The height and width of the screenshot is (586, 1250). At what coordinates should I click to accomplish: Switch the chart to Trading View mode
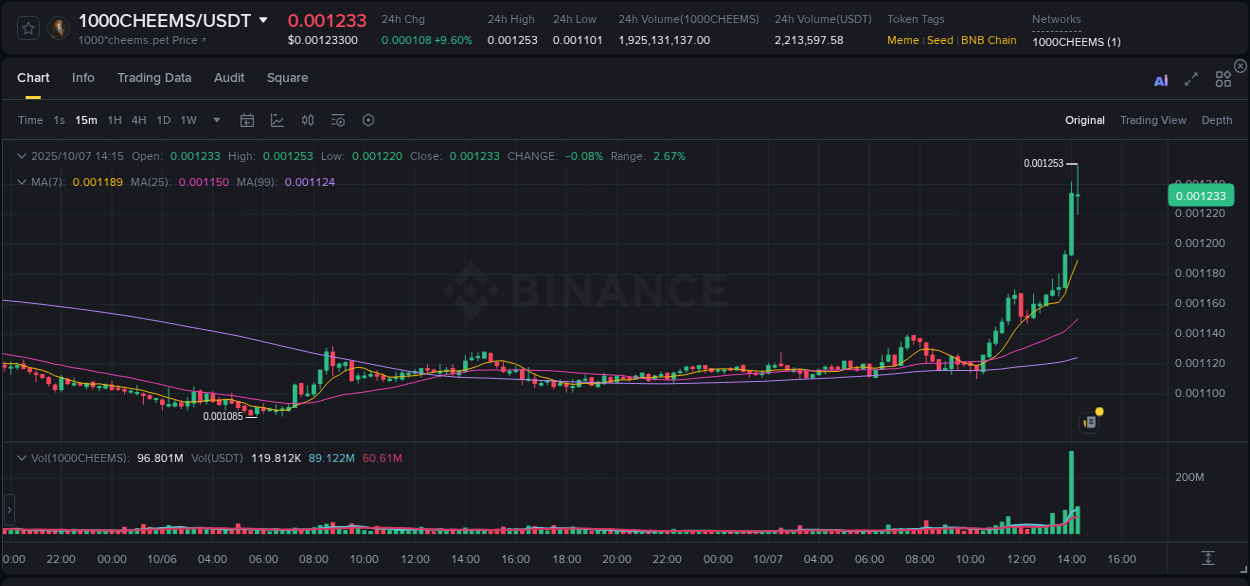[1153, 120]
